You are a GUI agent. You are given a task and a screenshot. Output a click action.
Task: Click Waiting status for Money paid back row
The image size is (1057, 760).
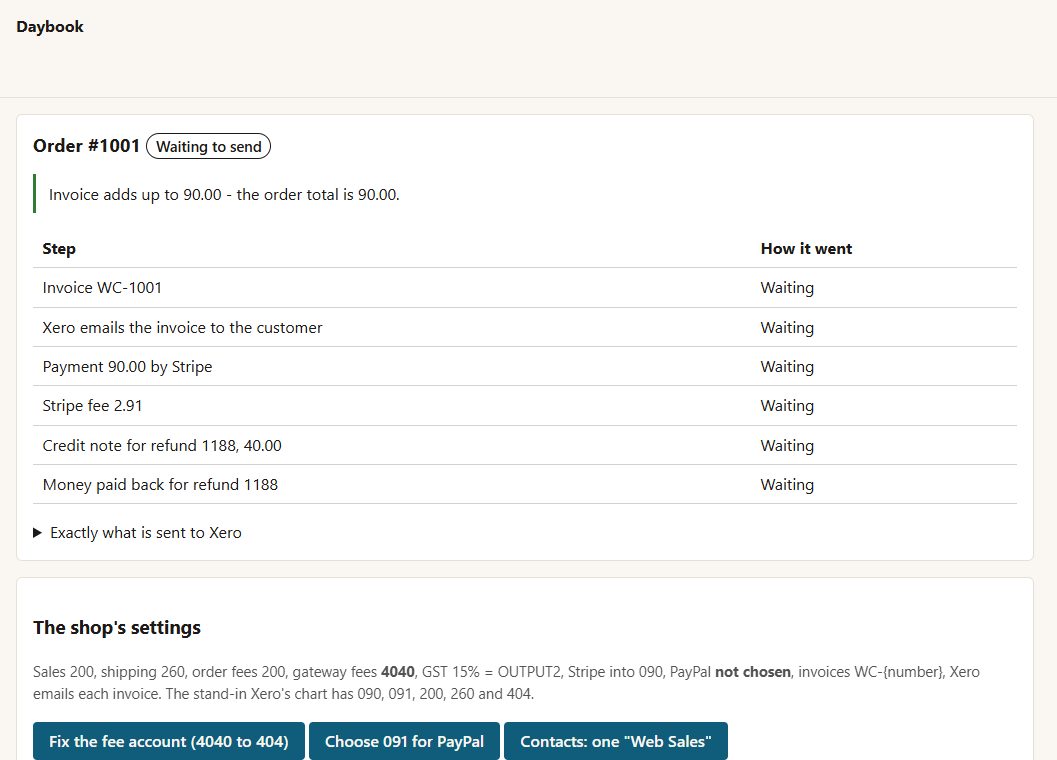pyautogui.click(x=787, y=485)
